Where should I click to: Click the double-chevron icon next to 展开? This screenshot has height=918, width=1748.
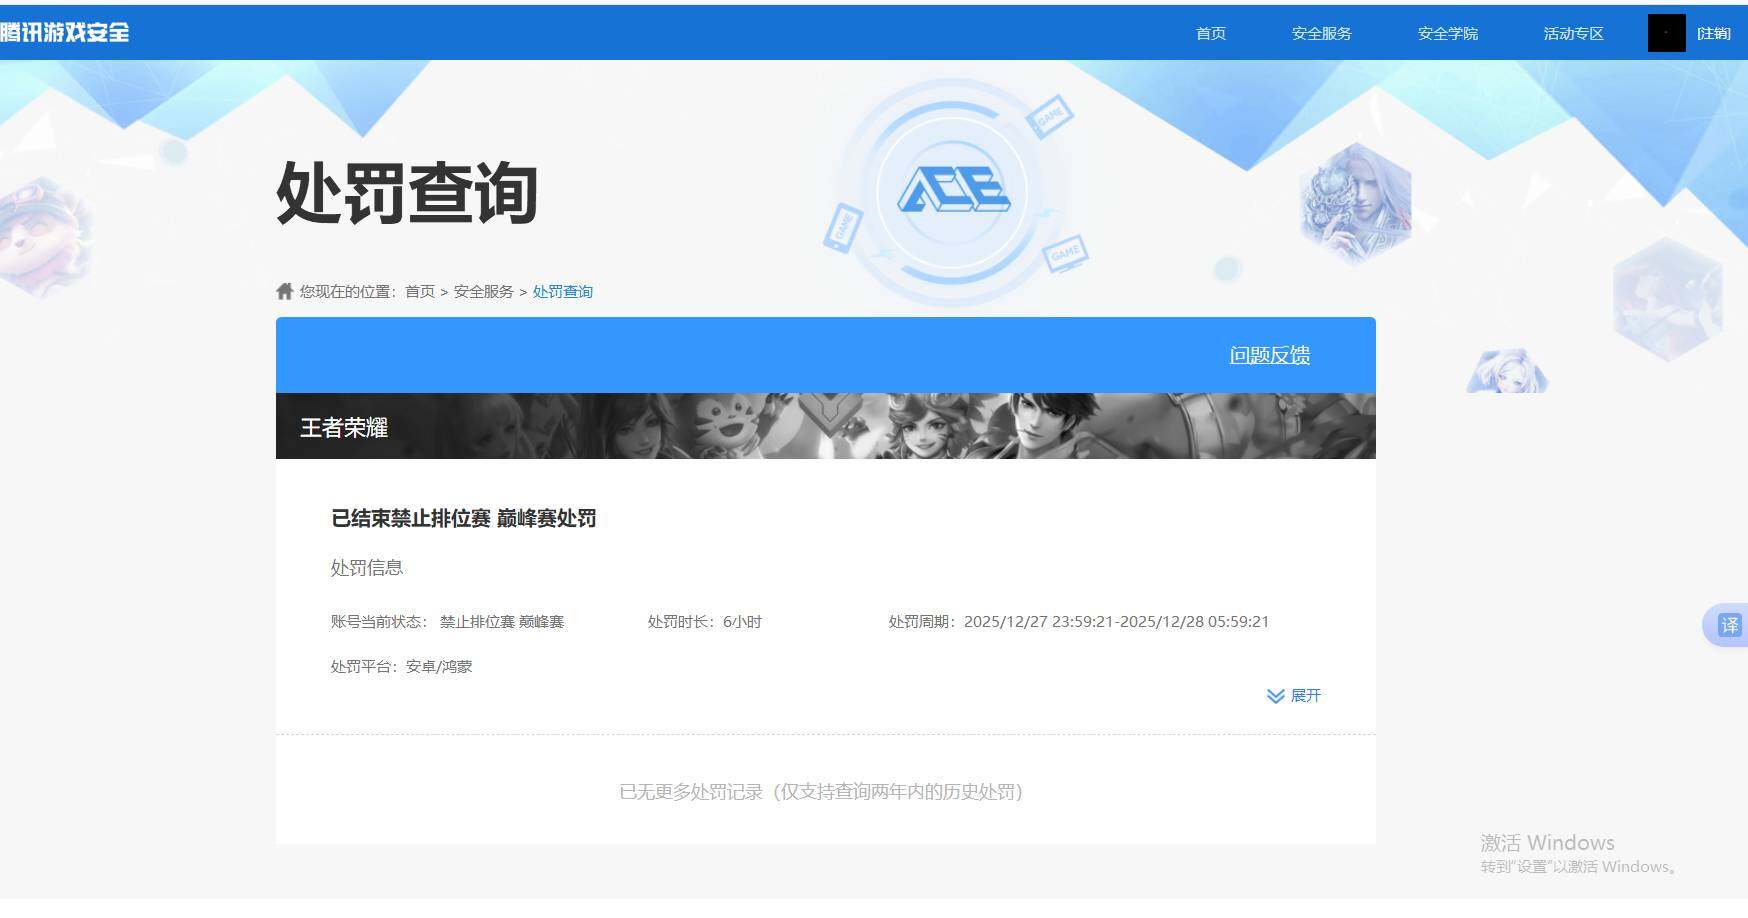click(1275, 696)
